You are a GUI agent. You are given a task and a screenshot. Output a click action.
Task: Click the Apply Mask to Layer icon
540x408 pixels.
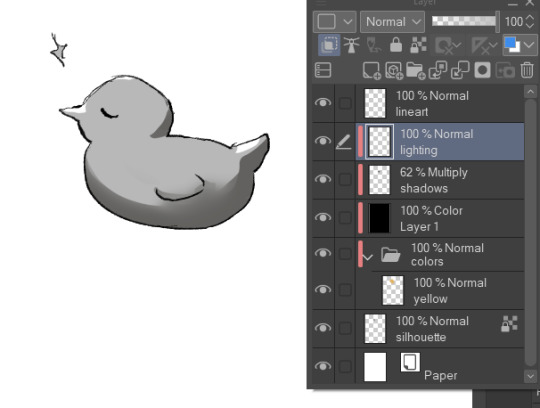tap(505, 71)
